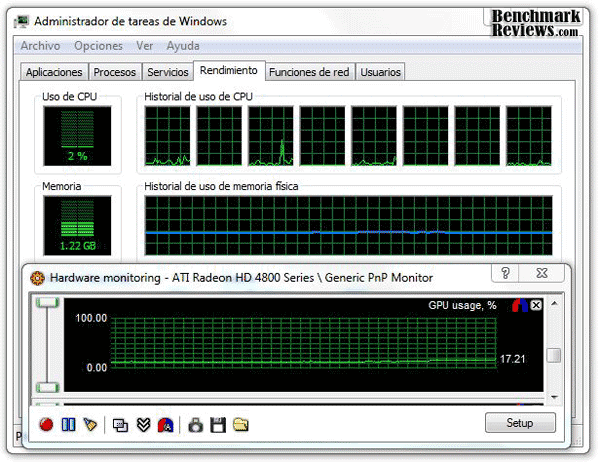
Task: Open the Setup dialog
Action: (x=520, y=423)
